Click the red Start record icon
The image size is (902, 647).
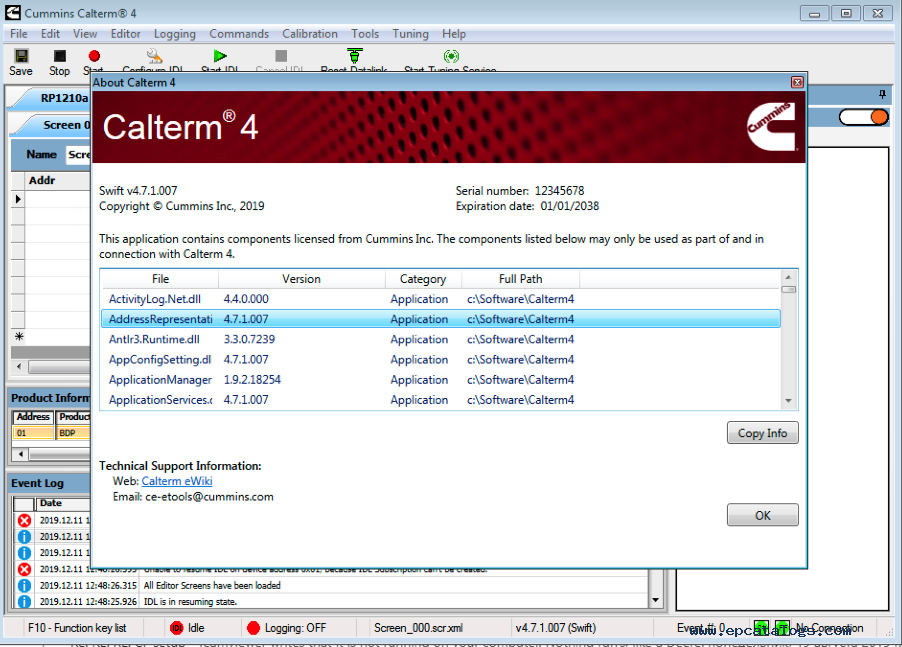tap(94, 56)
